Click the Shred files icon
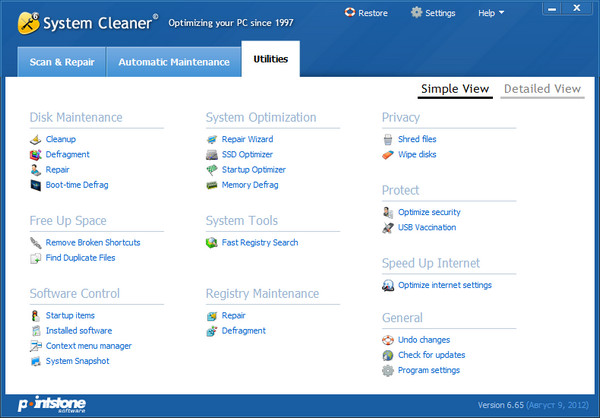600x418 pixels. (388, 139)
